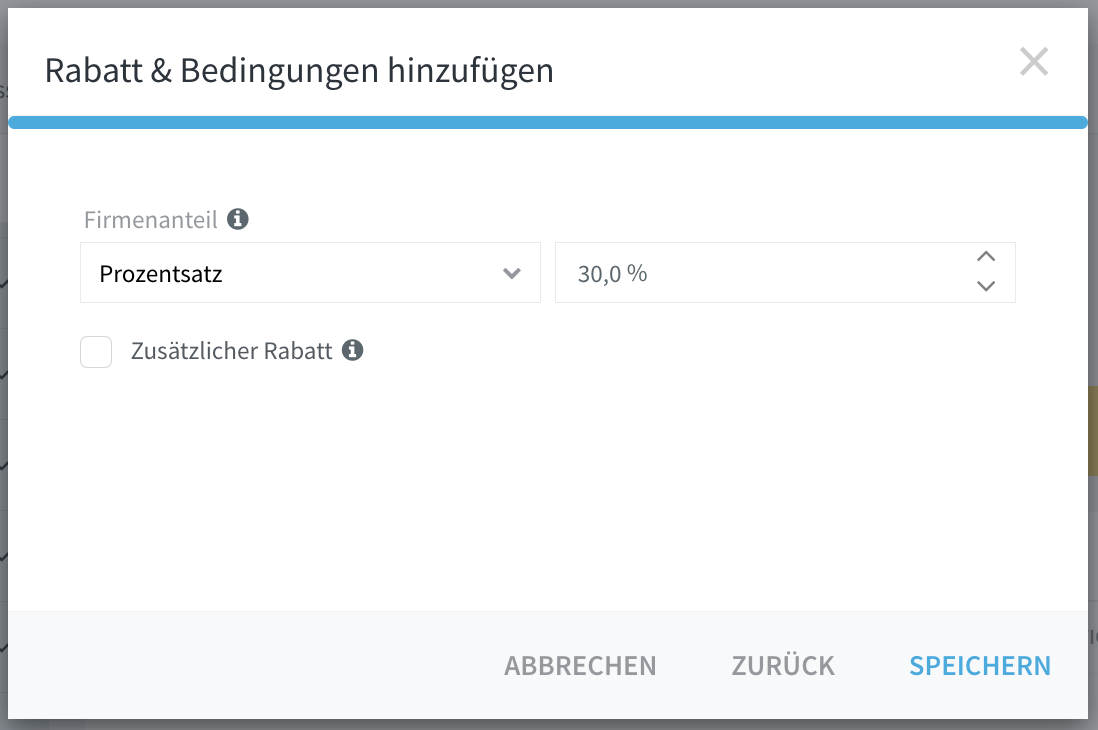Decrease the percentage with the down arrow
This screenshot has height=730, width=1098.
986,286
